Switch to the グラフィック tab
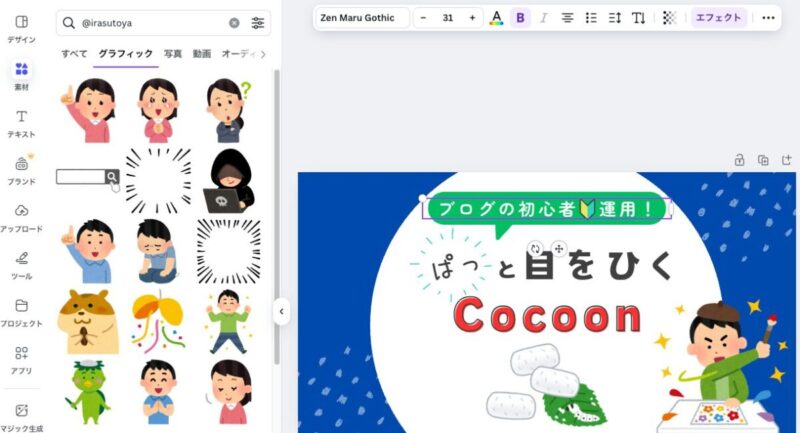 [x=126, y=54]
